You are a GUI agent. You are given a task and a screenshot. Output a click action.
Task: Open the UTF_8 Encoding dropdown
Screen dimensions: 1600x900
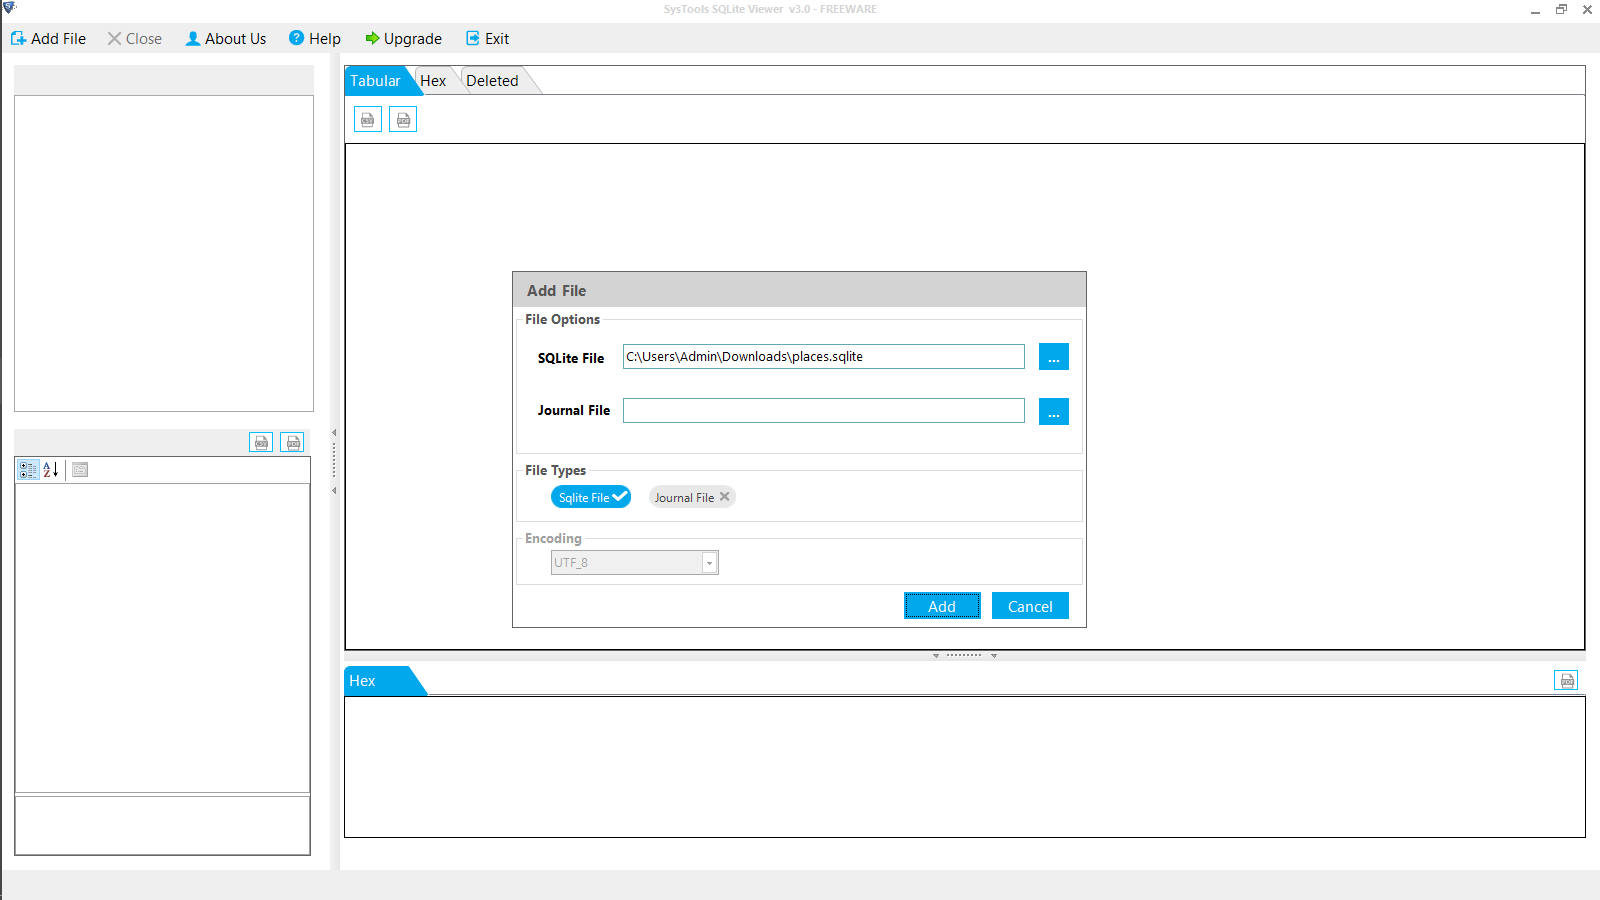(x=709, y=563)
